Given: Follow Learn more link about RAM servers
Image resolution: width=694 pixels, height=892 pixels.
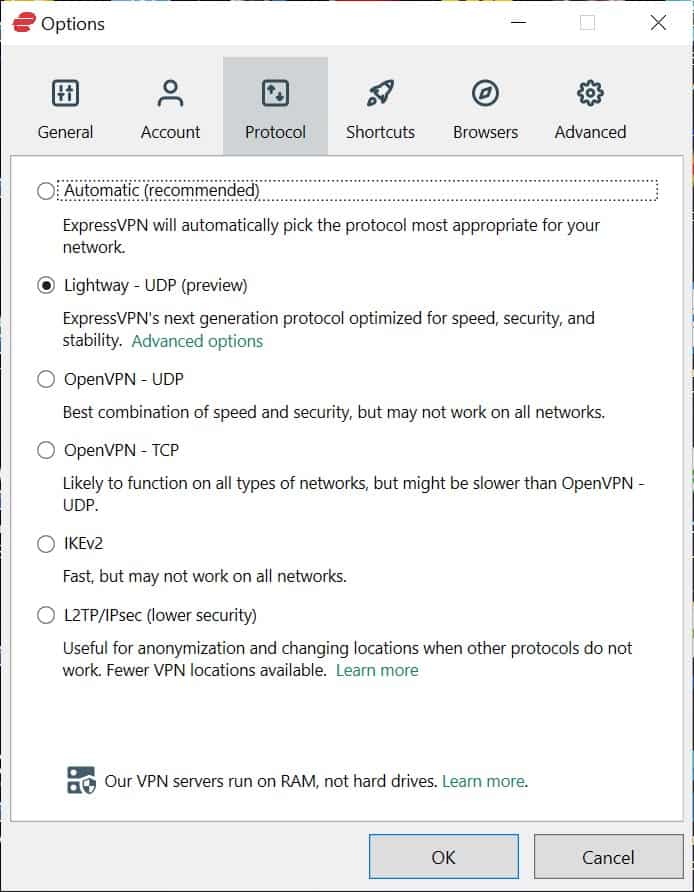Looking at the screenshot, I should point(484,781).
